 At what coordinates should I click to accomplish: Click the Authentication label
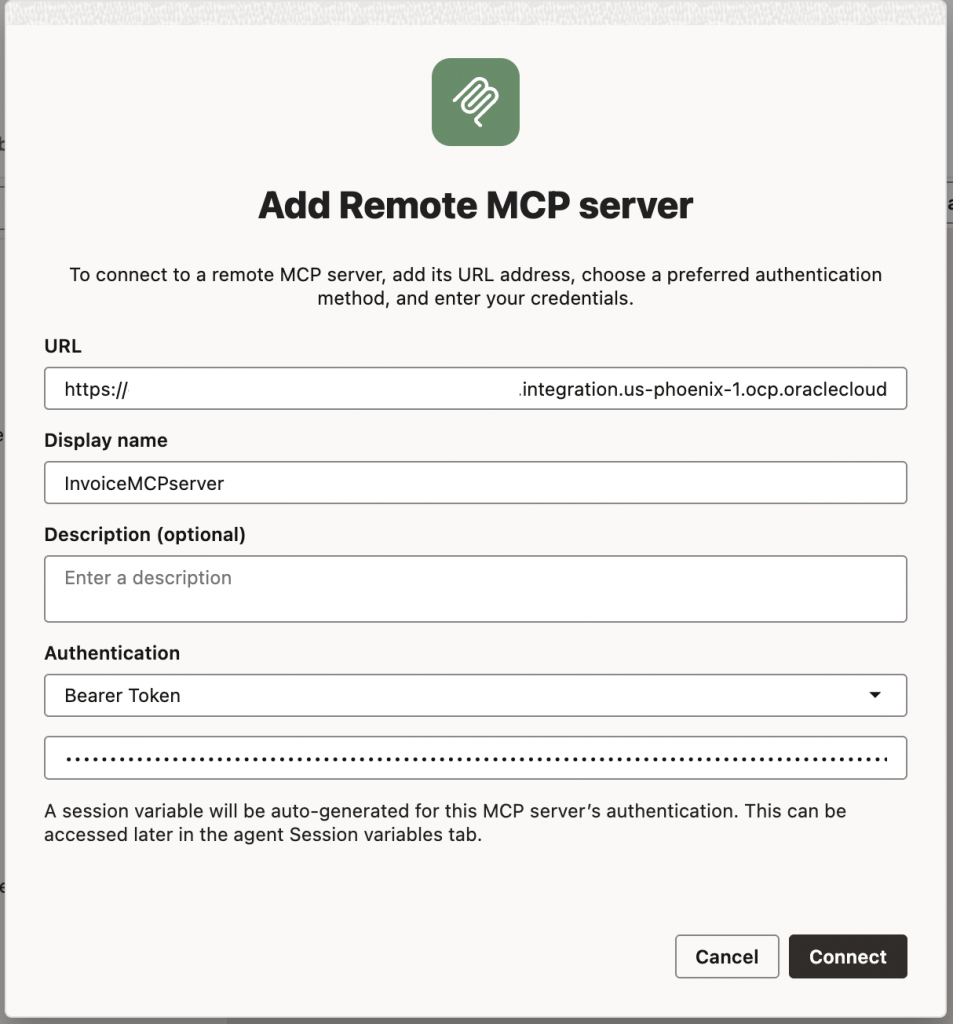(112, 653)
